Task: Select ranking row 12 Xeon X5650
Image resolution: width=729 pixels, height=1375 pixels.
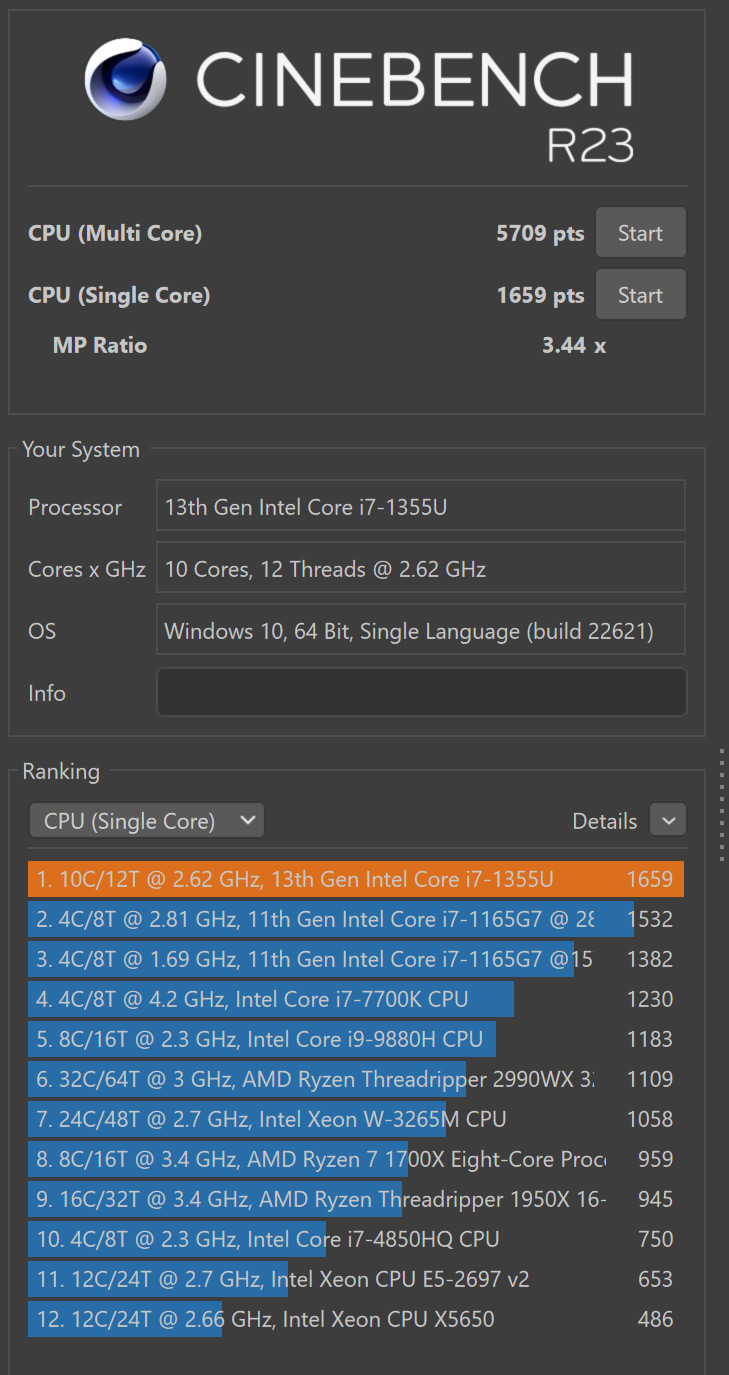Action: coord(356,1319)
